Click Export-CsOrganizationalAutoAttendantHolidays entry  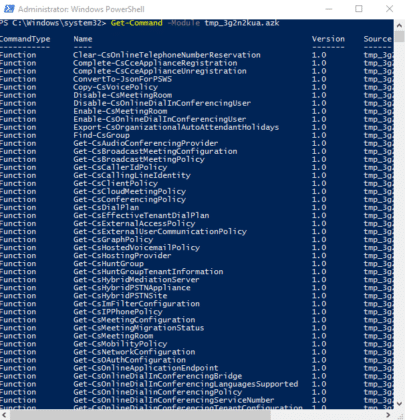point(176,127)
